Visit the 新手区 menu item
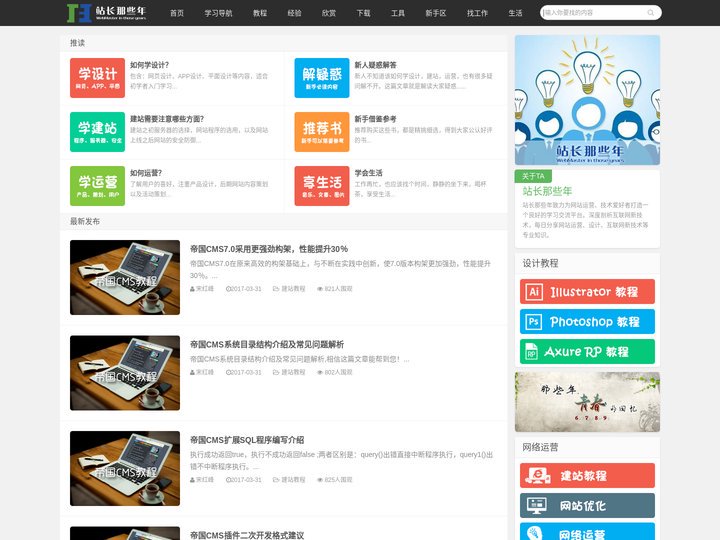The image size is (720, 540). [x=436, y=13]
